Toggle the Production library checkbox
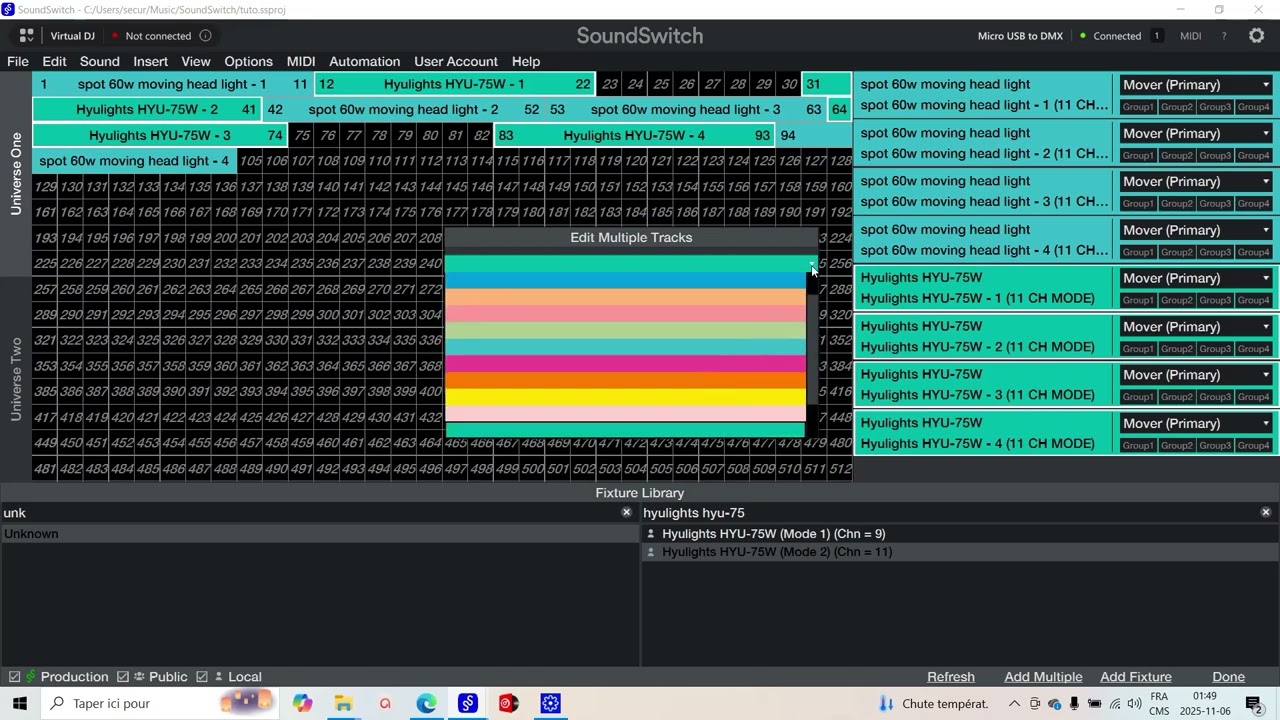 point(14,677)
